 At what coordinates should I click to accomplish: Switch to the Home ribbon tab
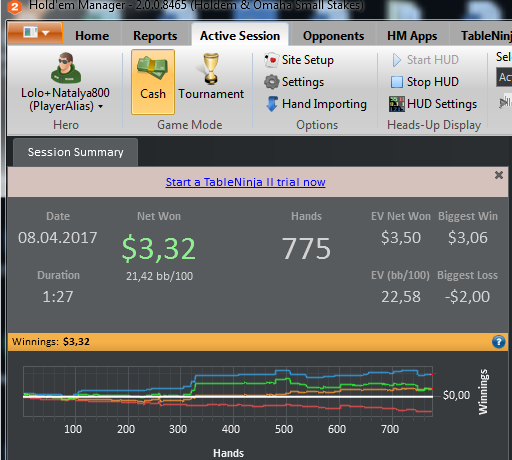point(92,36)
